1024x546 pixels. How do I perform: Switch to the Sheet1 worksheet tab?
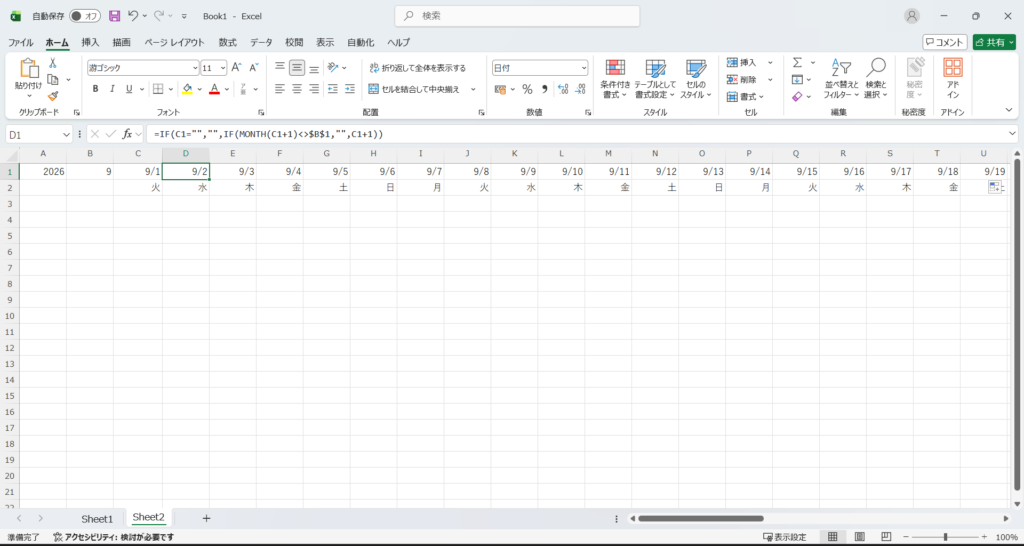[97, 519]
